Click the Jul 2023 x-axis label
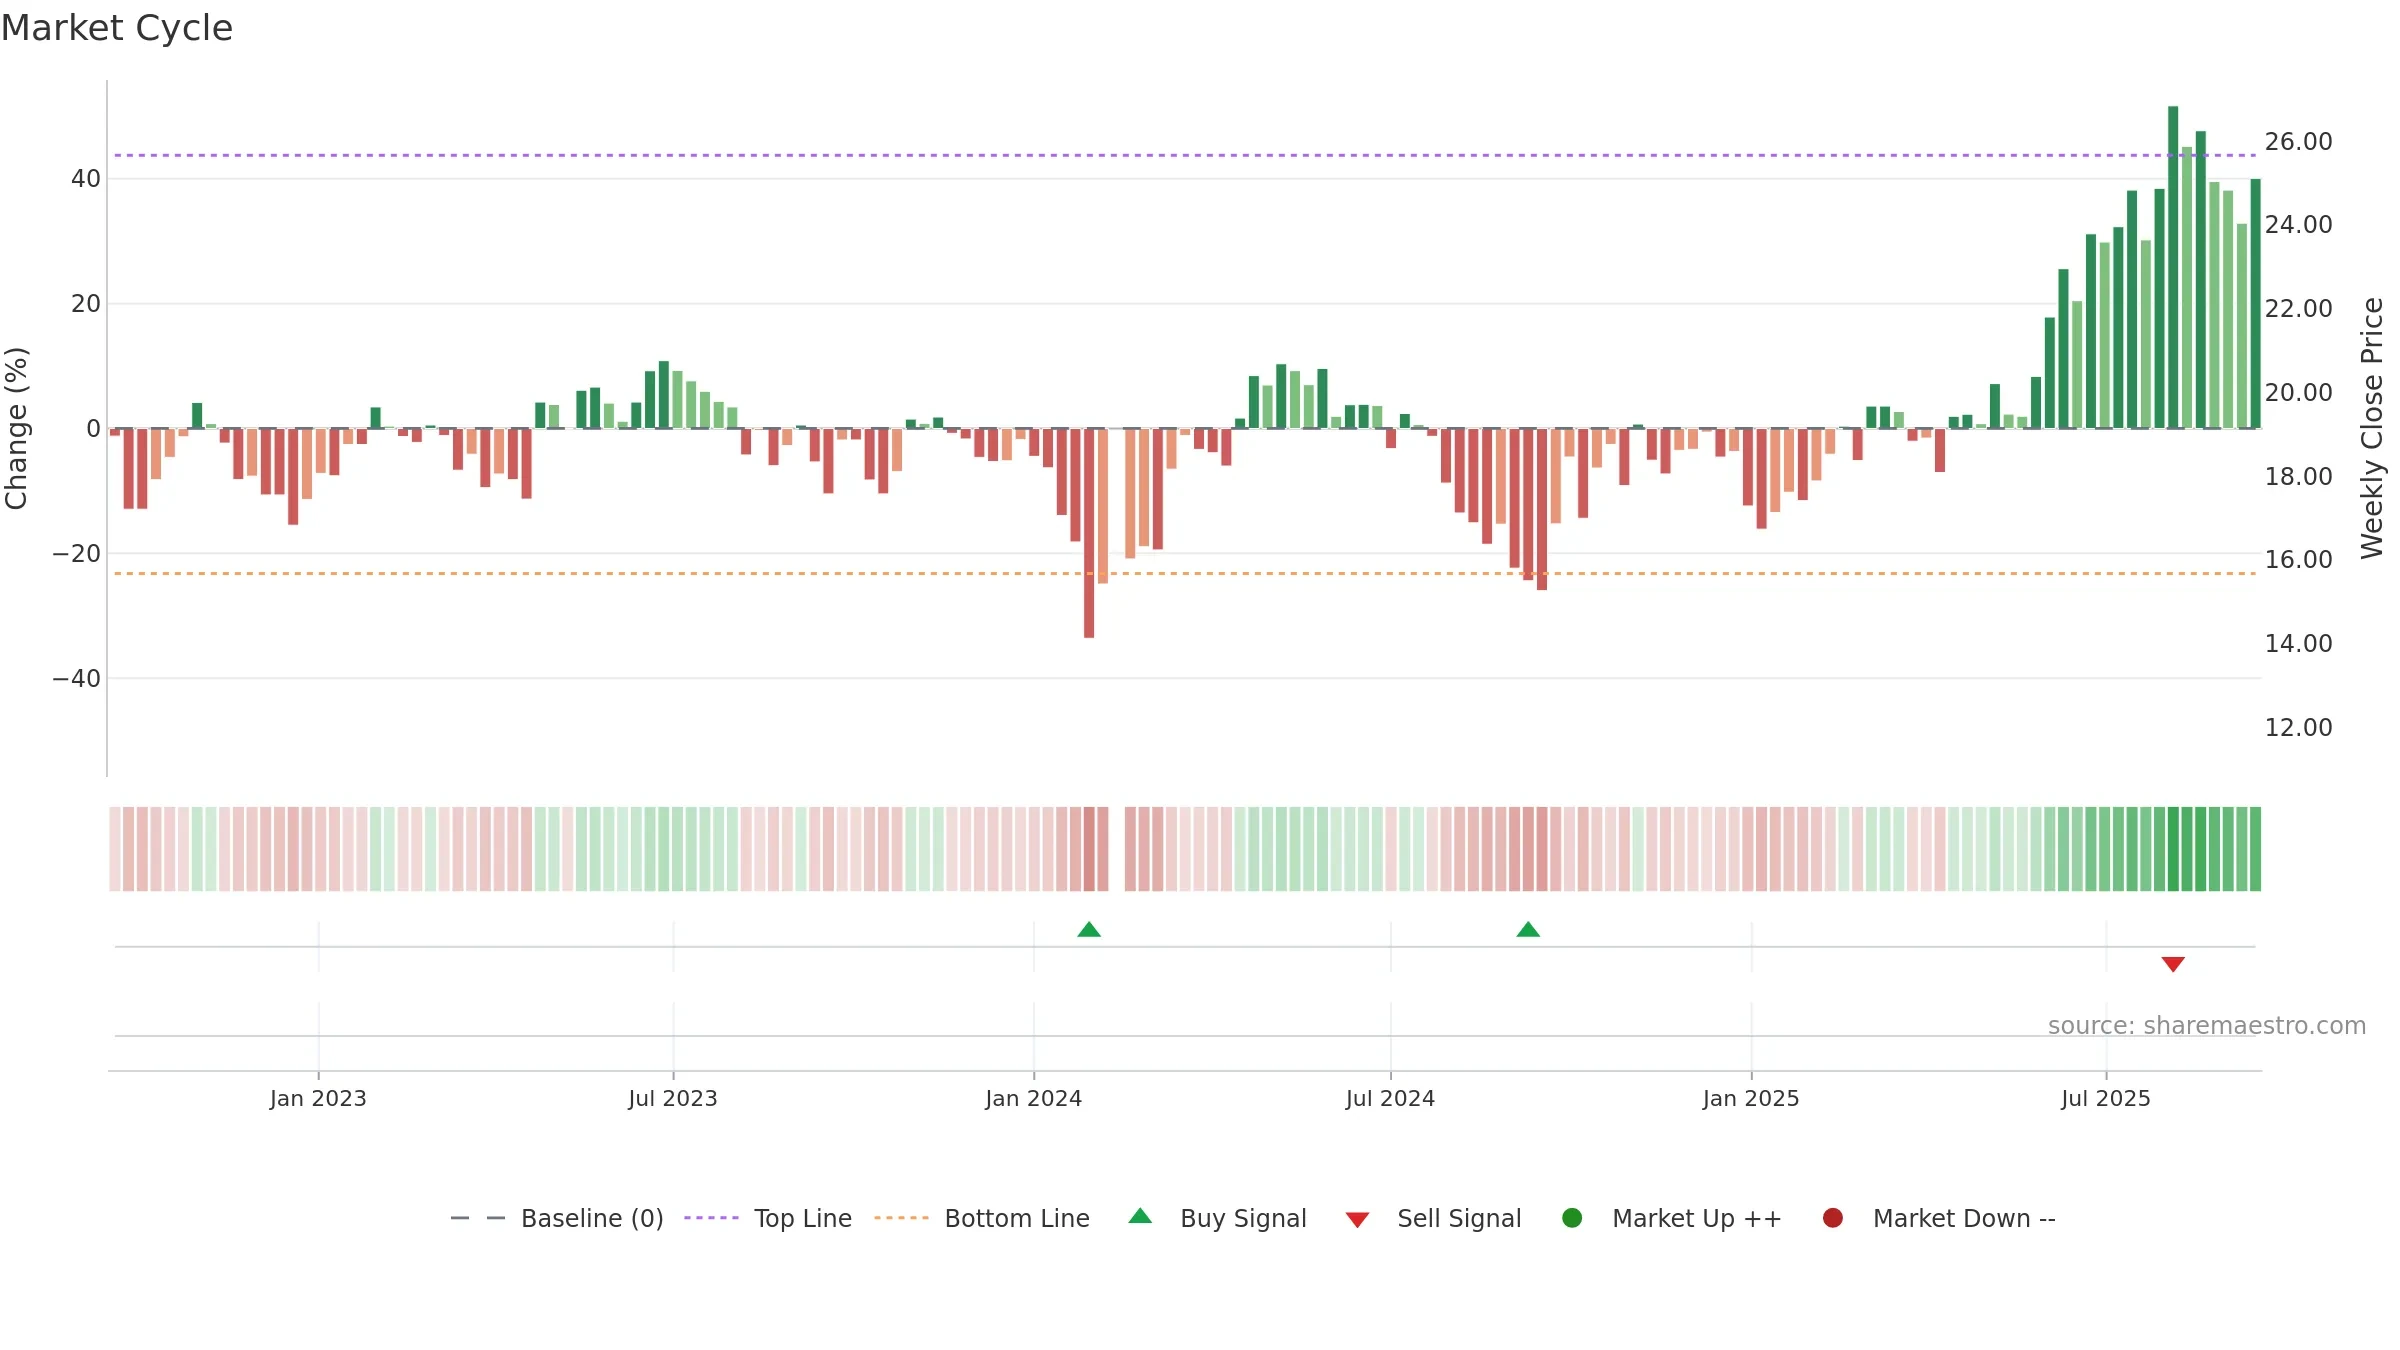Viewport: 2400px width, 1350px height. click(673, 1098)
